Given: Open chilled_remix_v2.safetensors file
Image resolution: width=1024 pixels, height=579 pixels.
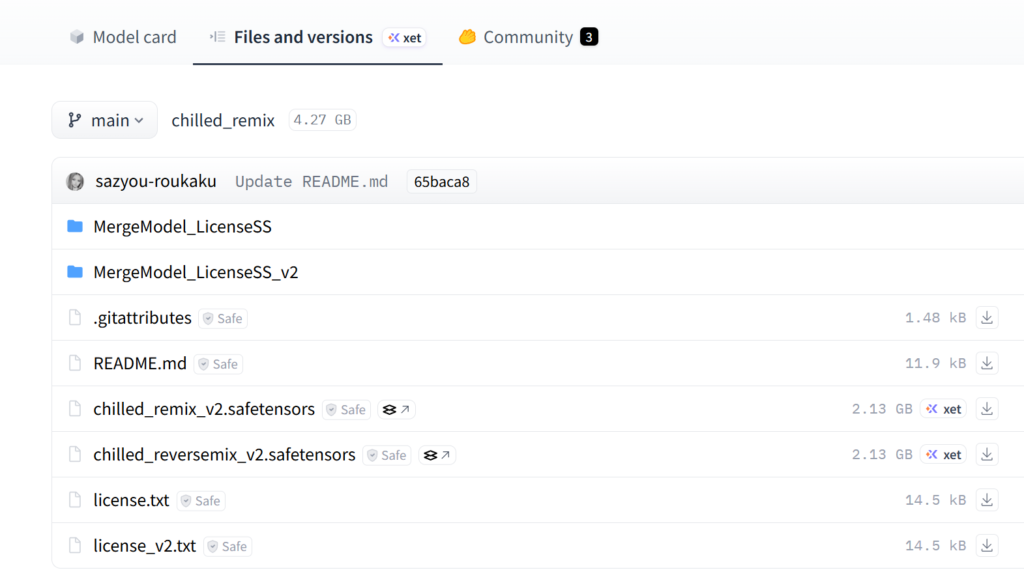Looking at the screenshot, I should click(x=204, y=409).
